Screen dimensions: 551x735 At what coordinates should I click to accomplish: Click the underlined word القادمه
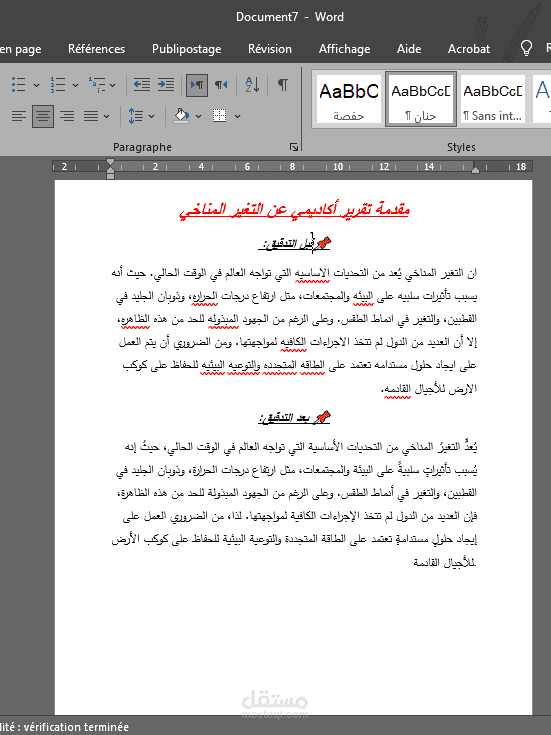[397, 389]
